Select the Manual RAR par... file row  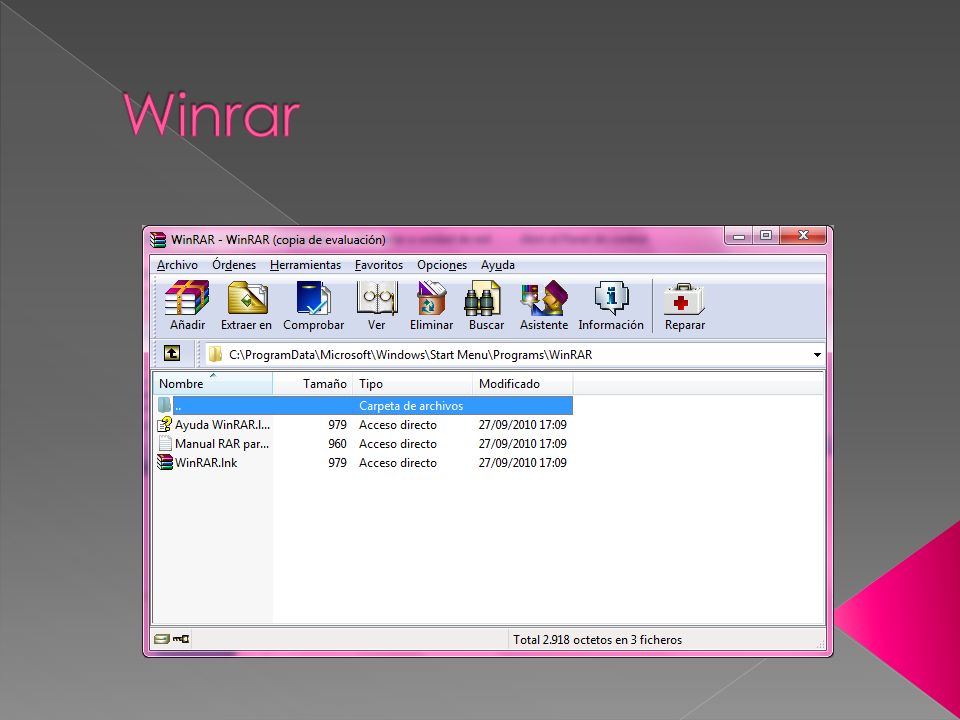point(363,443)
